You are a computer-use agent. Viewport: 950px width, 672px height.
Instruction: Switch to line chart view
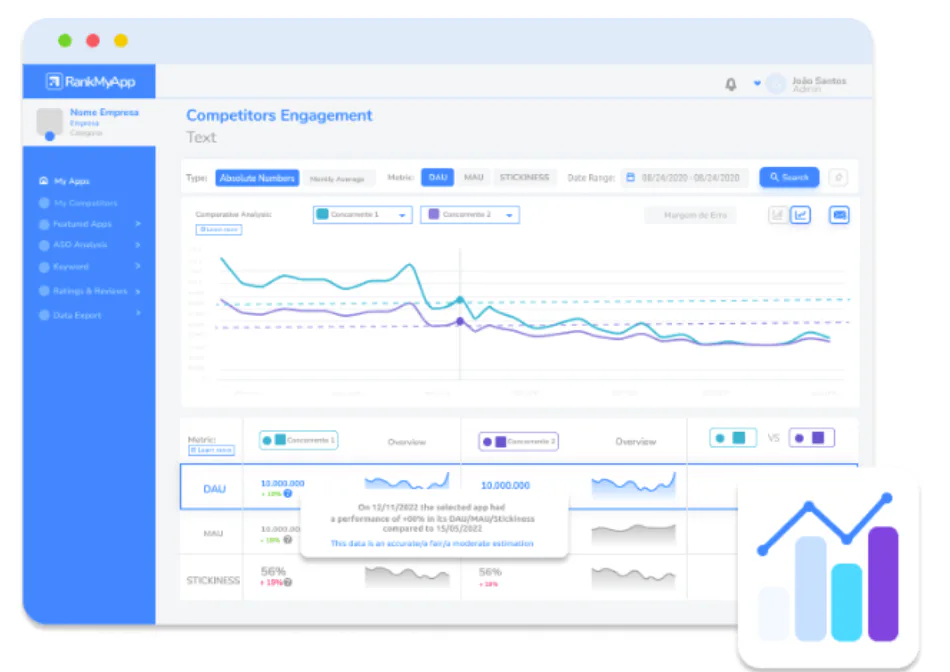click(x=800, y=215)
